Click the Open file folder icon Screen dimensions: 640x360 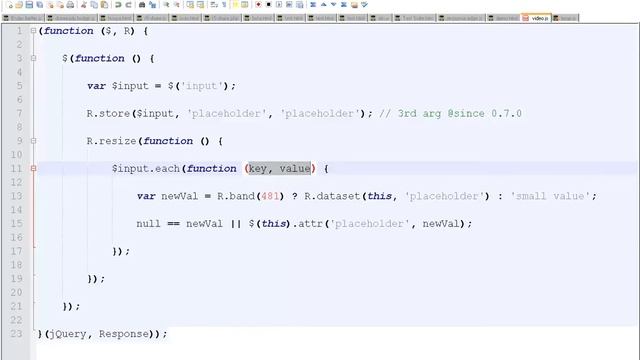[19, 5]
